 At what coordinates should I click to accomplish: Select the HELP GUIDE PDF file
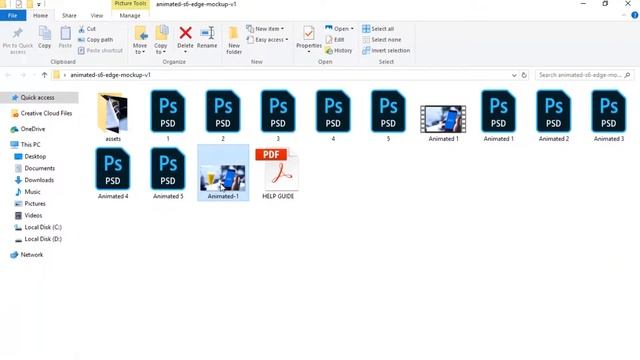click(x=278, y=174)
